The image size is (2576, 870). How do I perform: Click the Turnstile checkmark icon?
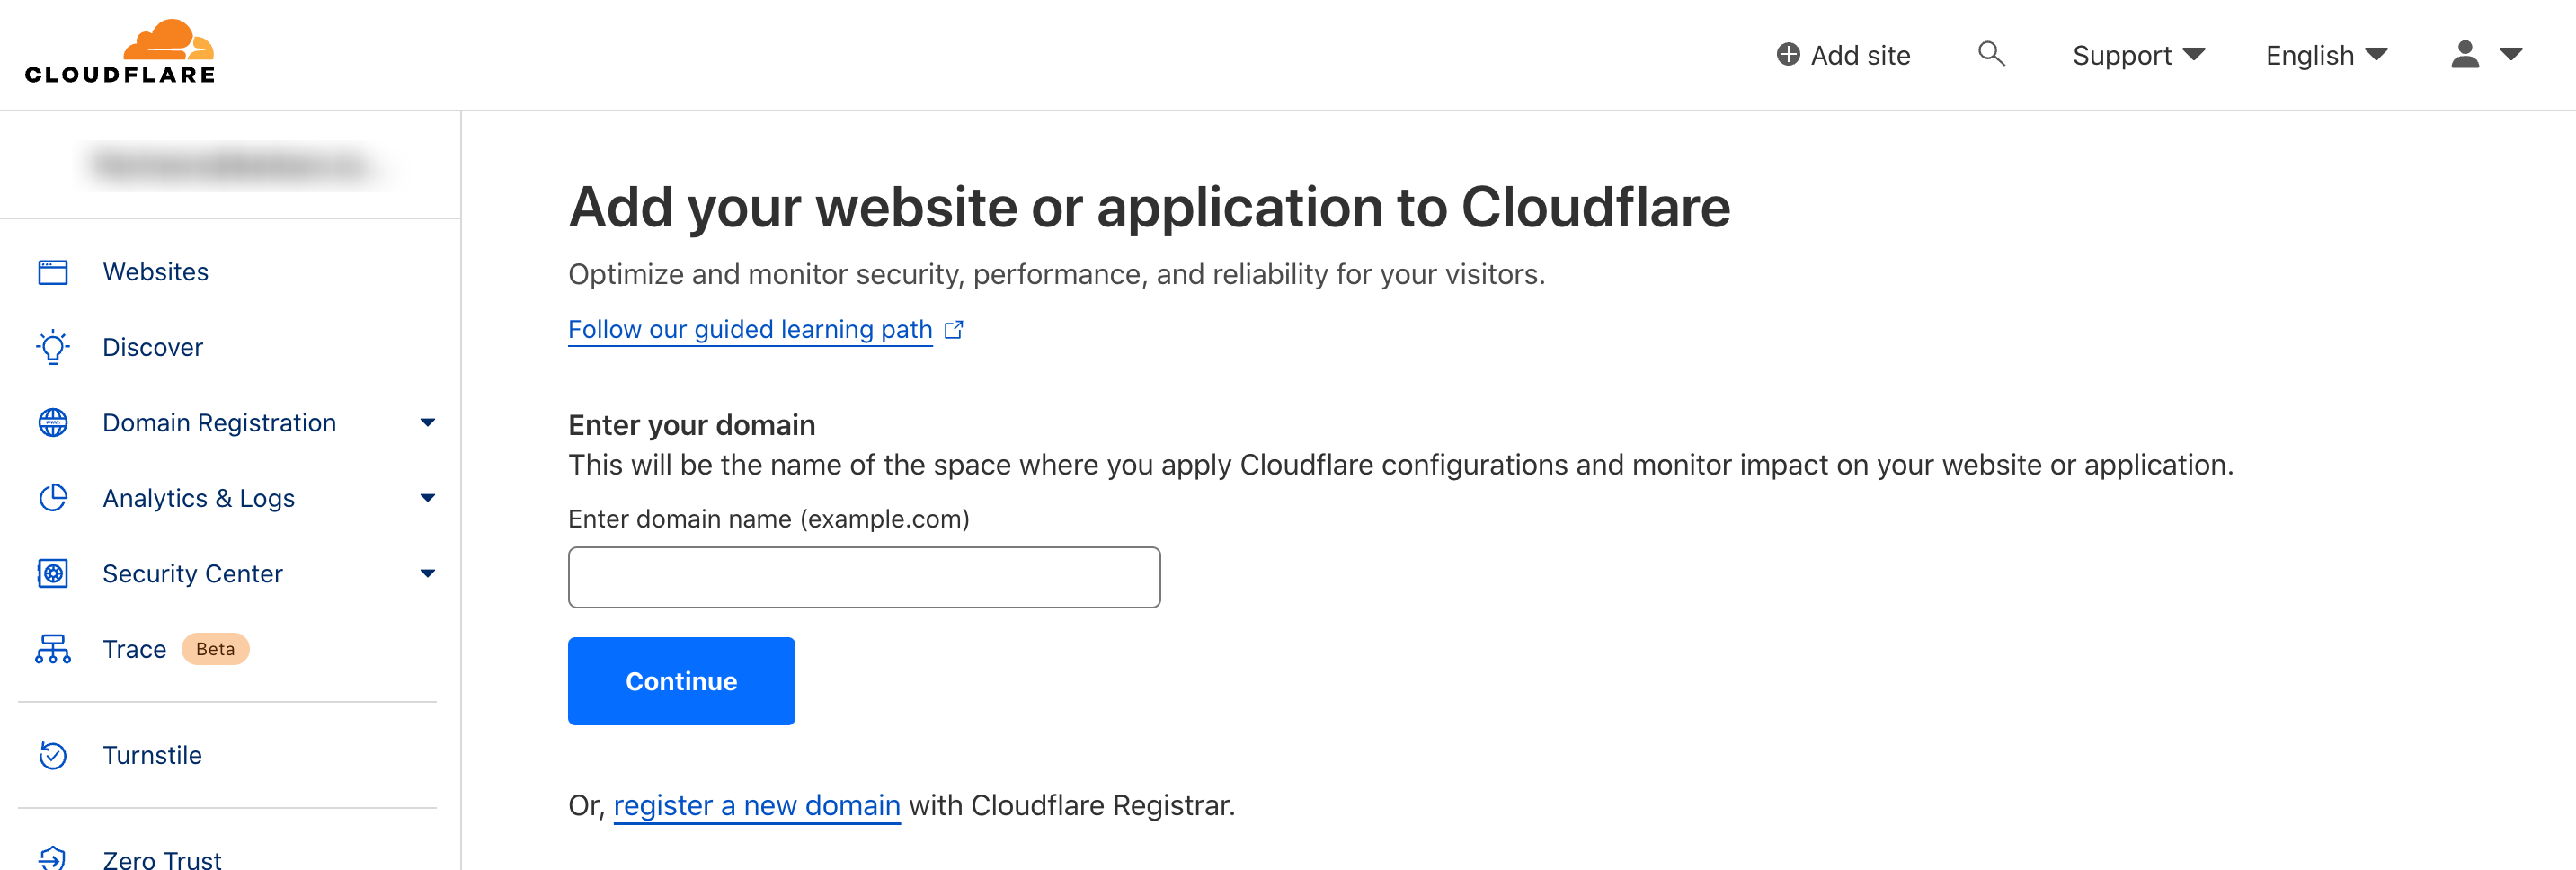pyautogui.click(x=53, y=755)
